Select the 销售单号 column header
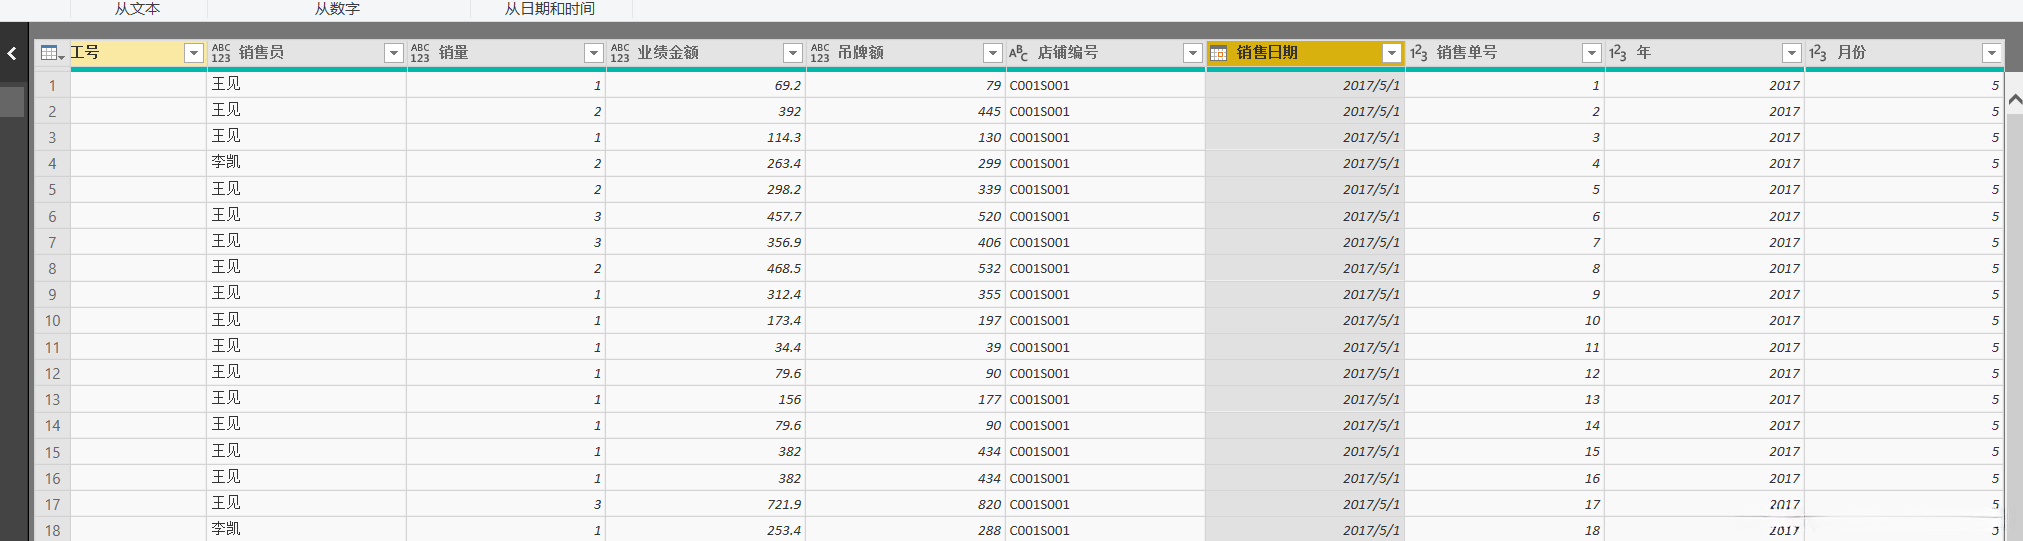Image resolution: width=2023 pixels, height=541 pixels. pos(1505,53)
